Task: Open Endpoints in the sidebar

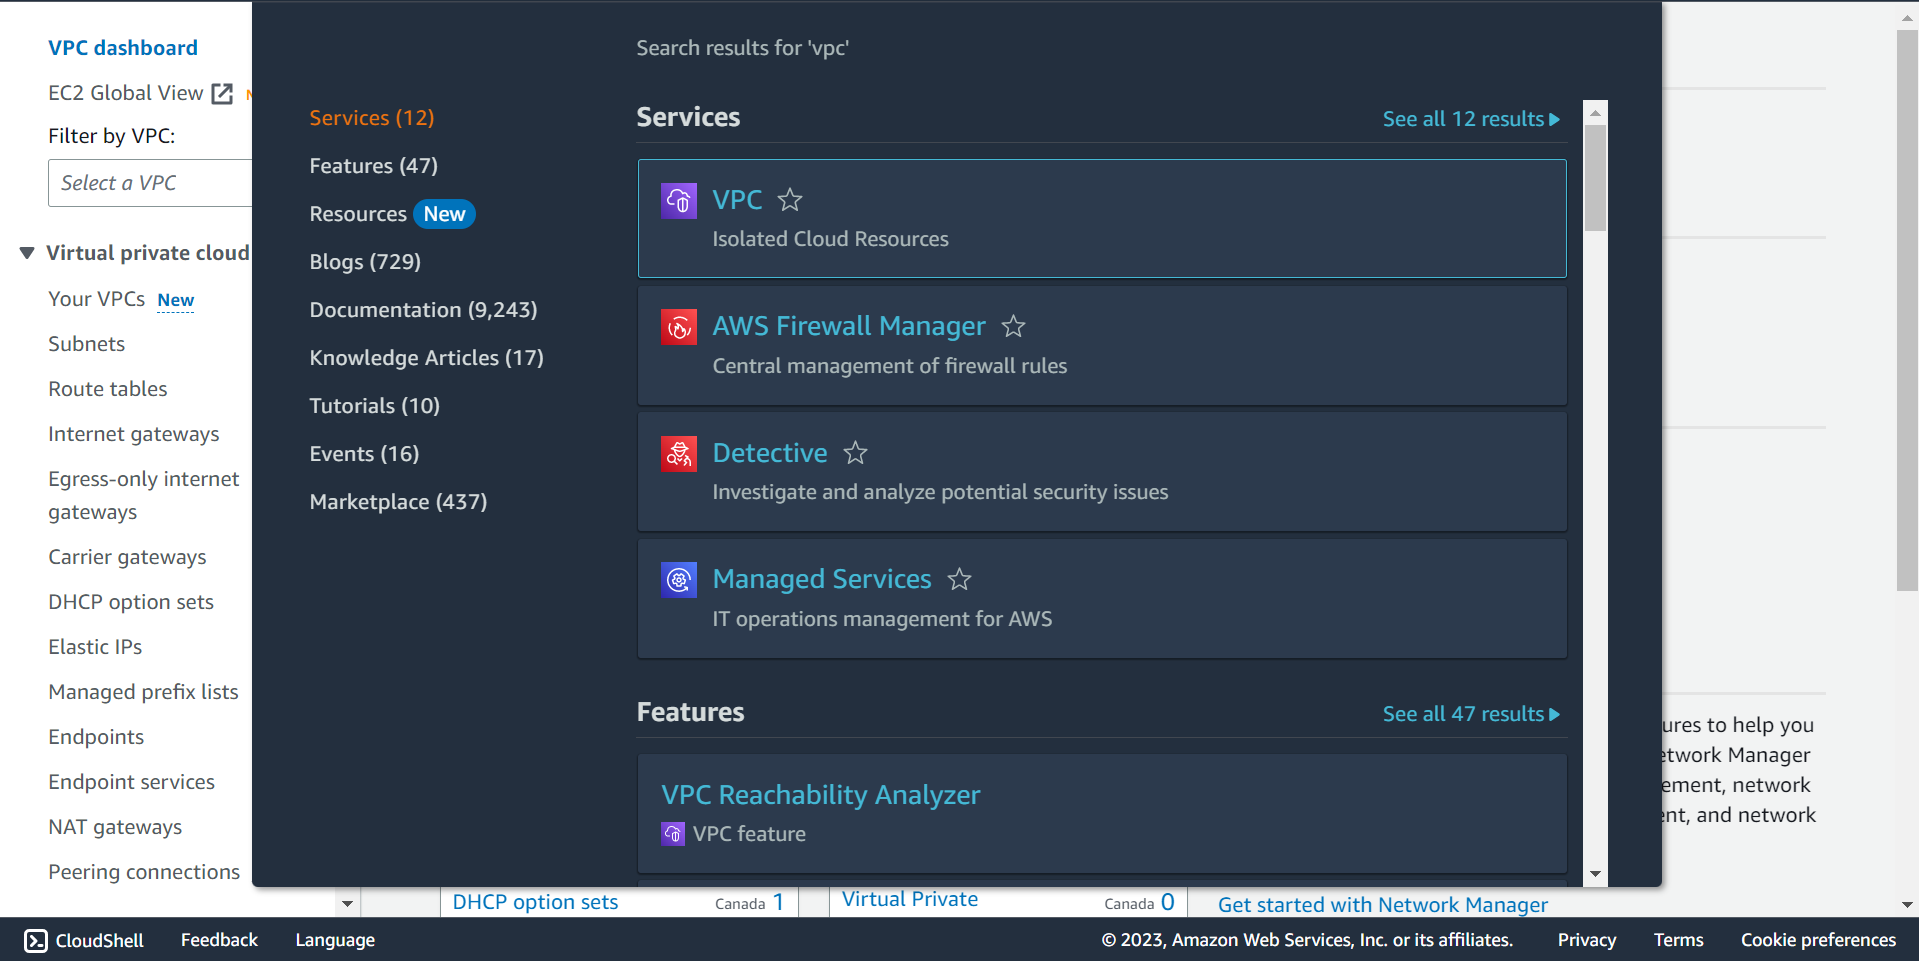Action: pyautogui.click(x=96, y=737)
